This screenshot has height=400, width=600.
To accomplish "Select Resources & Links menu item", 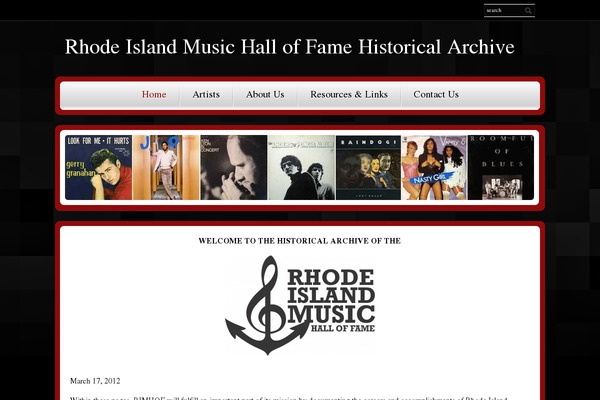I will pos(349,95).
